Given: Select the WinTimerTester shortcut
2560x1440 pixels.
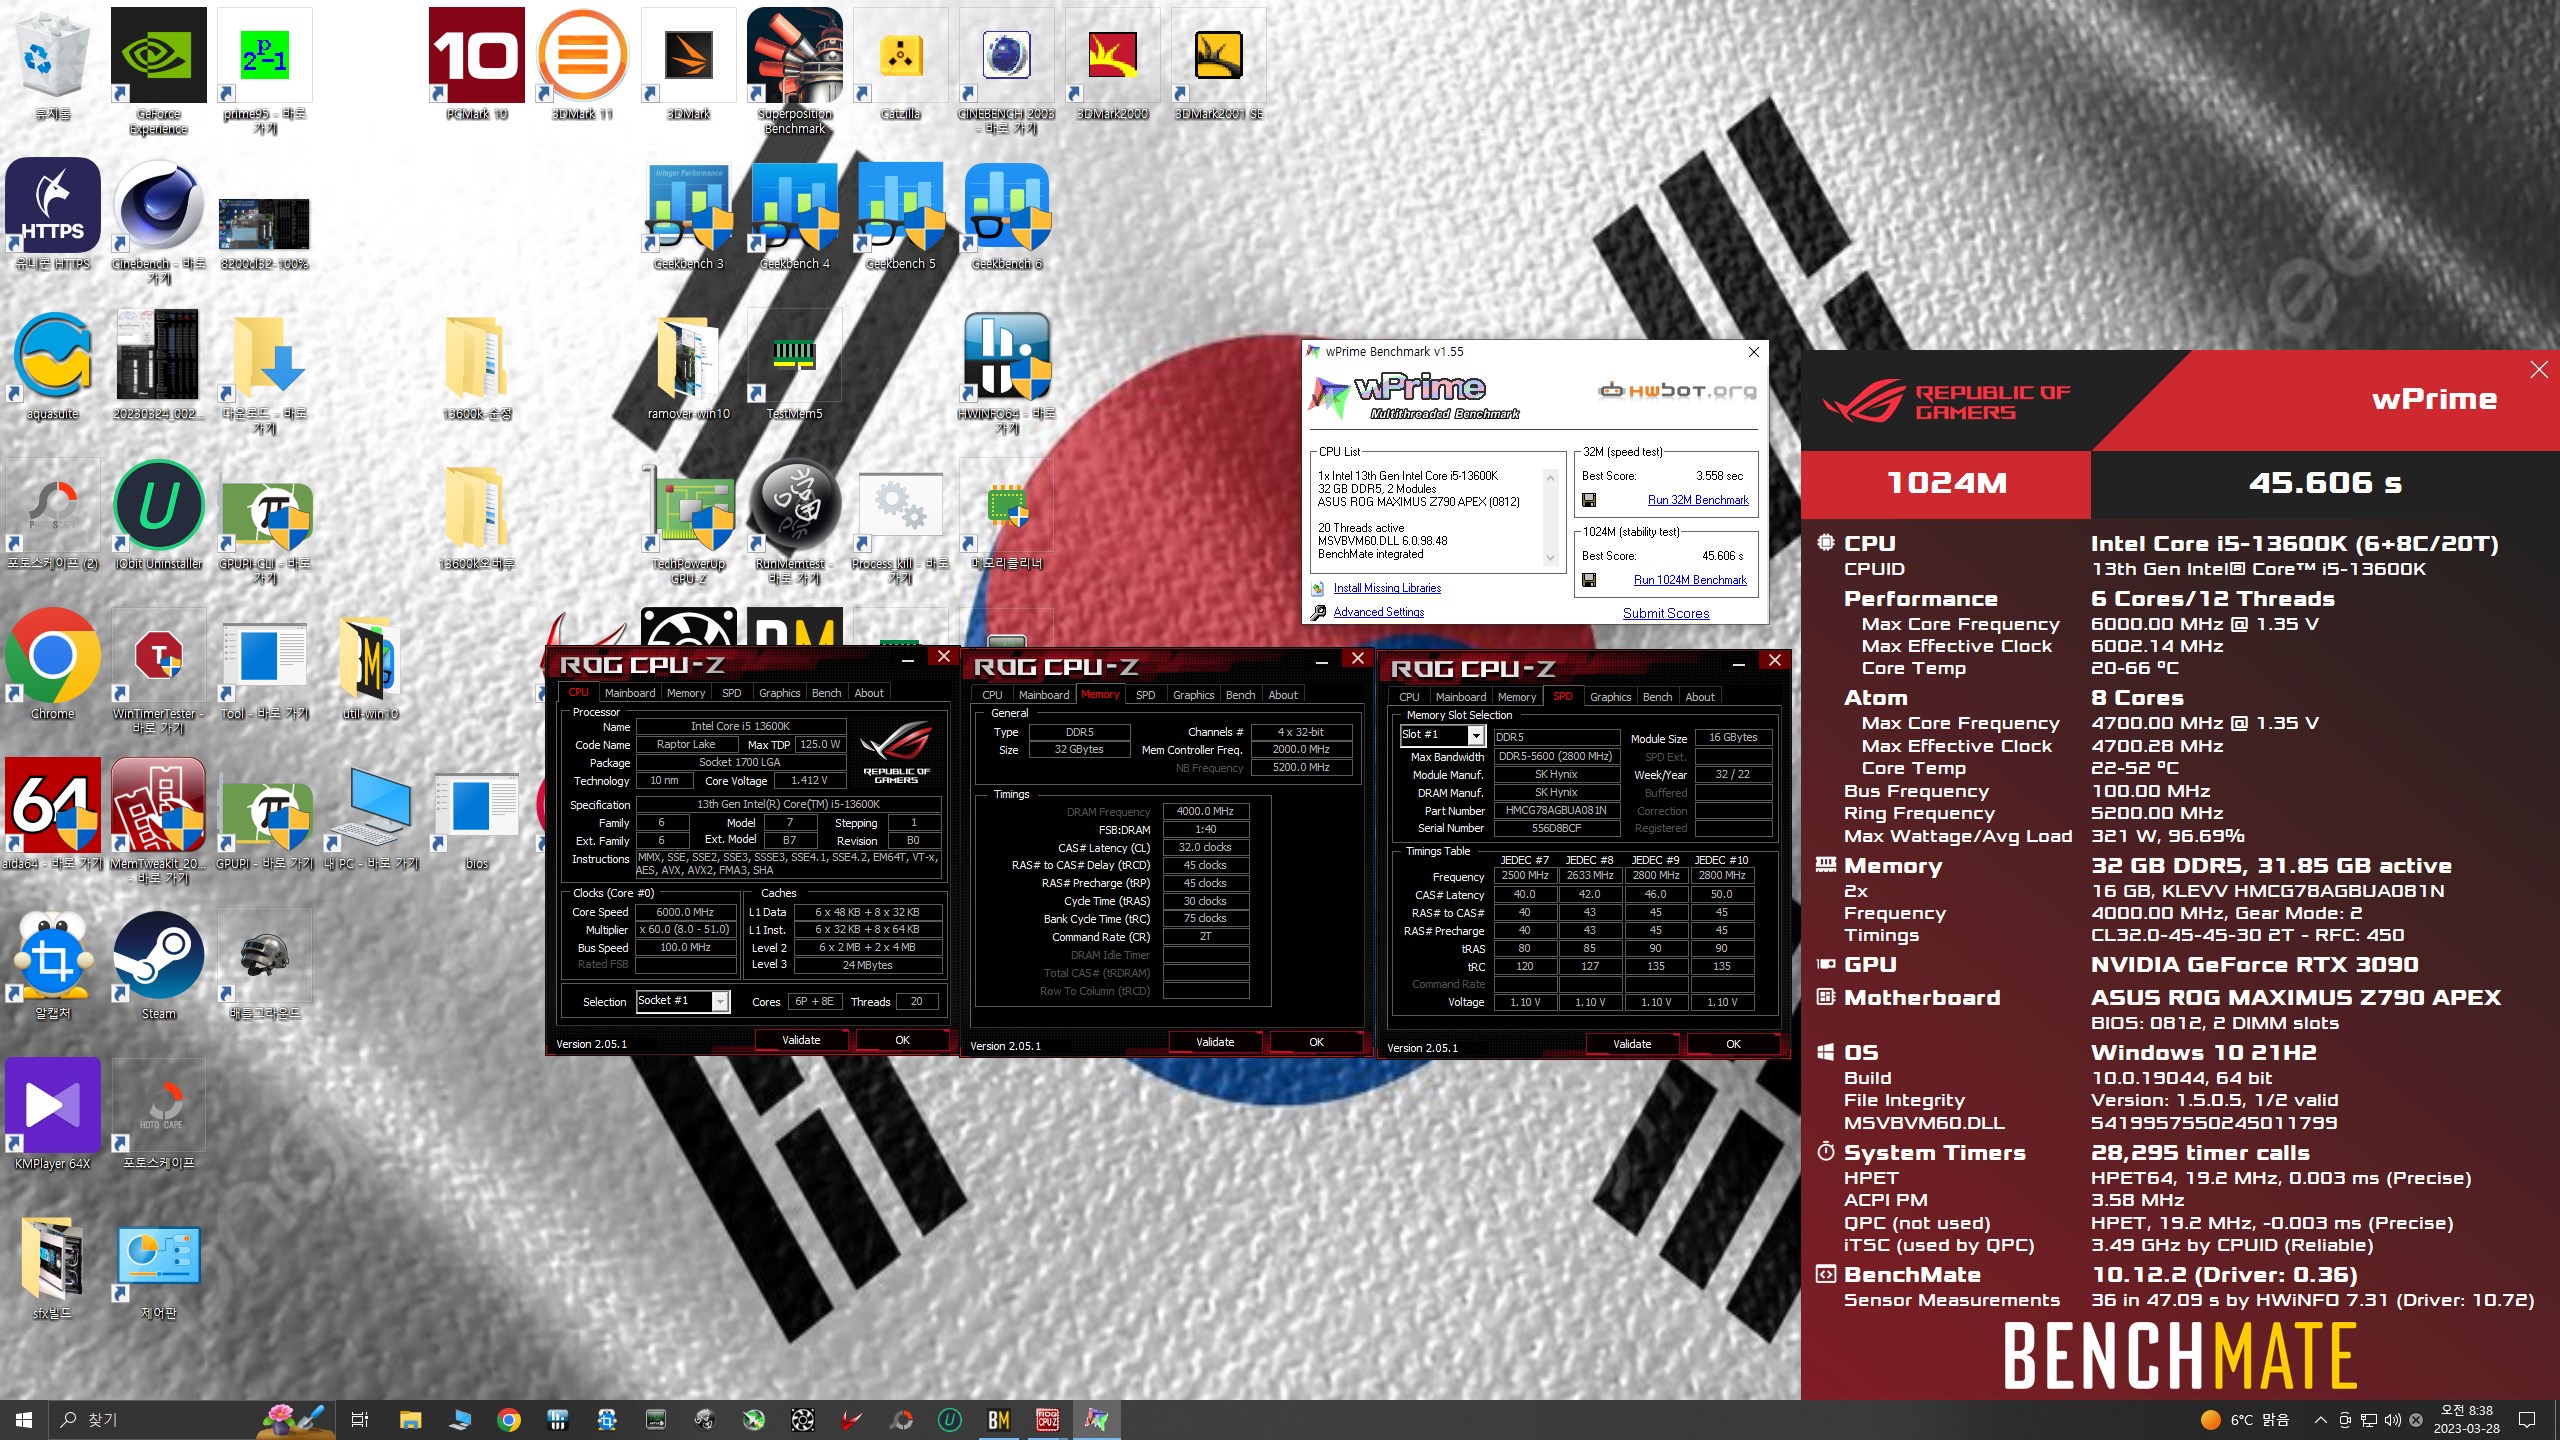Looking at the screenshot, I should click(x=158, y=672).
